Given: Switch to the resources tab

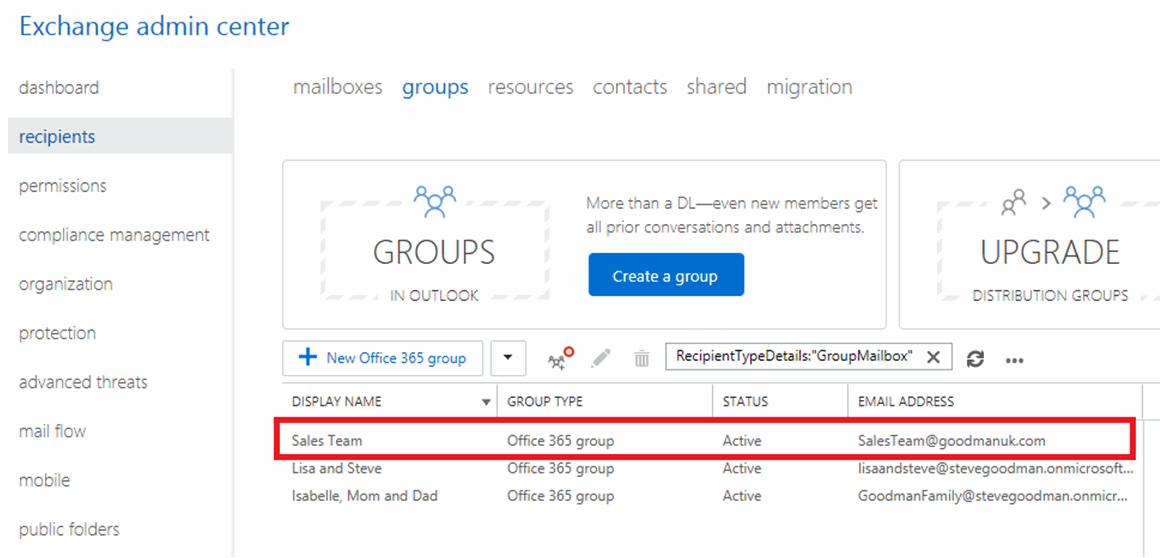Looking at the screenshot, I should [x=530, y=87].
